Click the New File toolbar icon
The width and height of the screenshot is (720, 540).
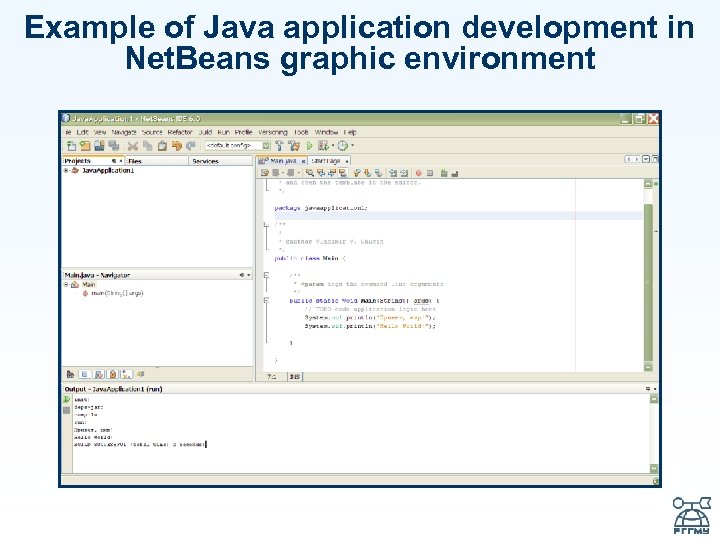click(71, 146)
